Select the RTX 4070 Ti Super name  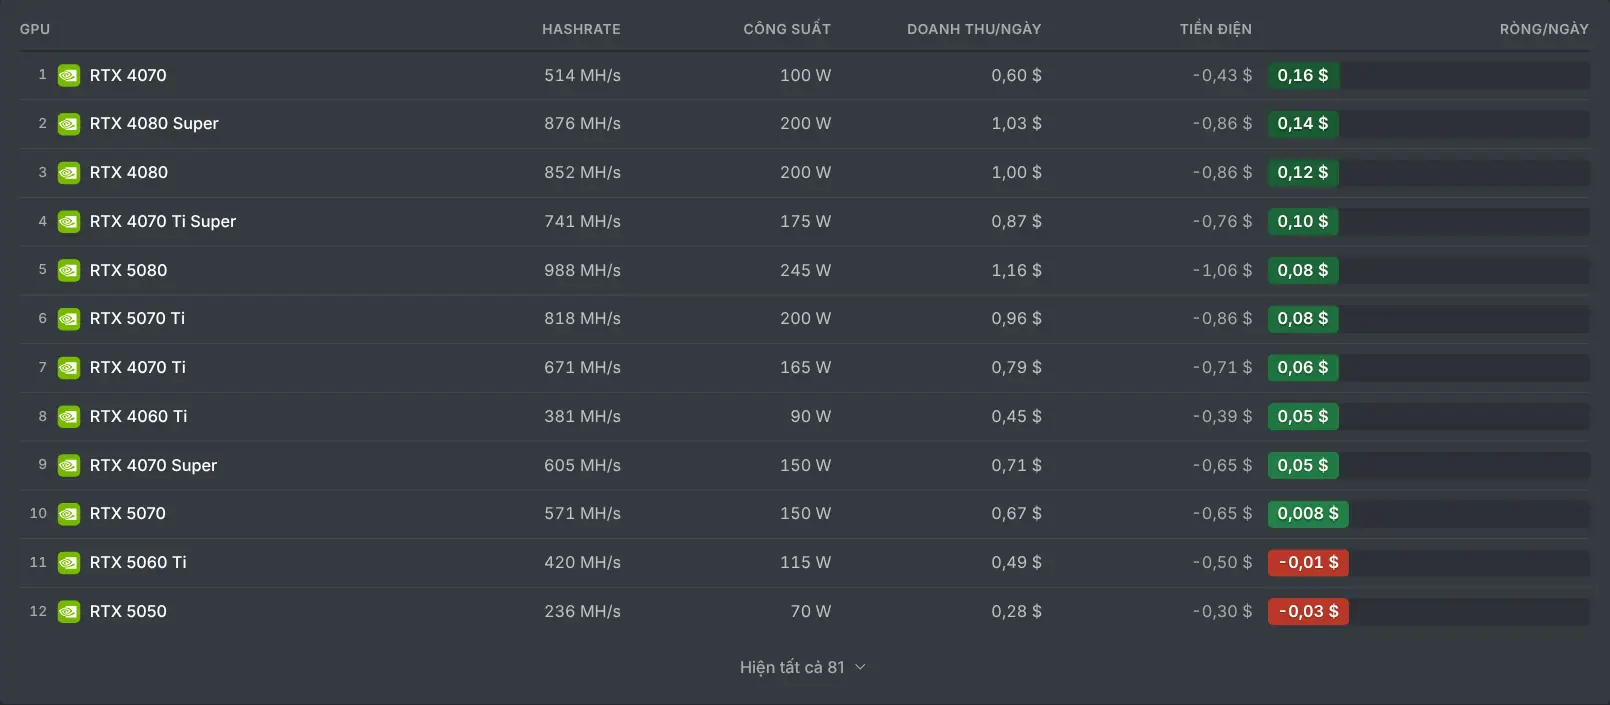[x=163, y=221]
